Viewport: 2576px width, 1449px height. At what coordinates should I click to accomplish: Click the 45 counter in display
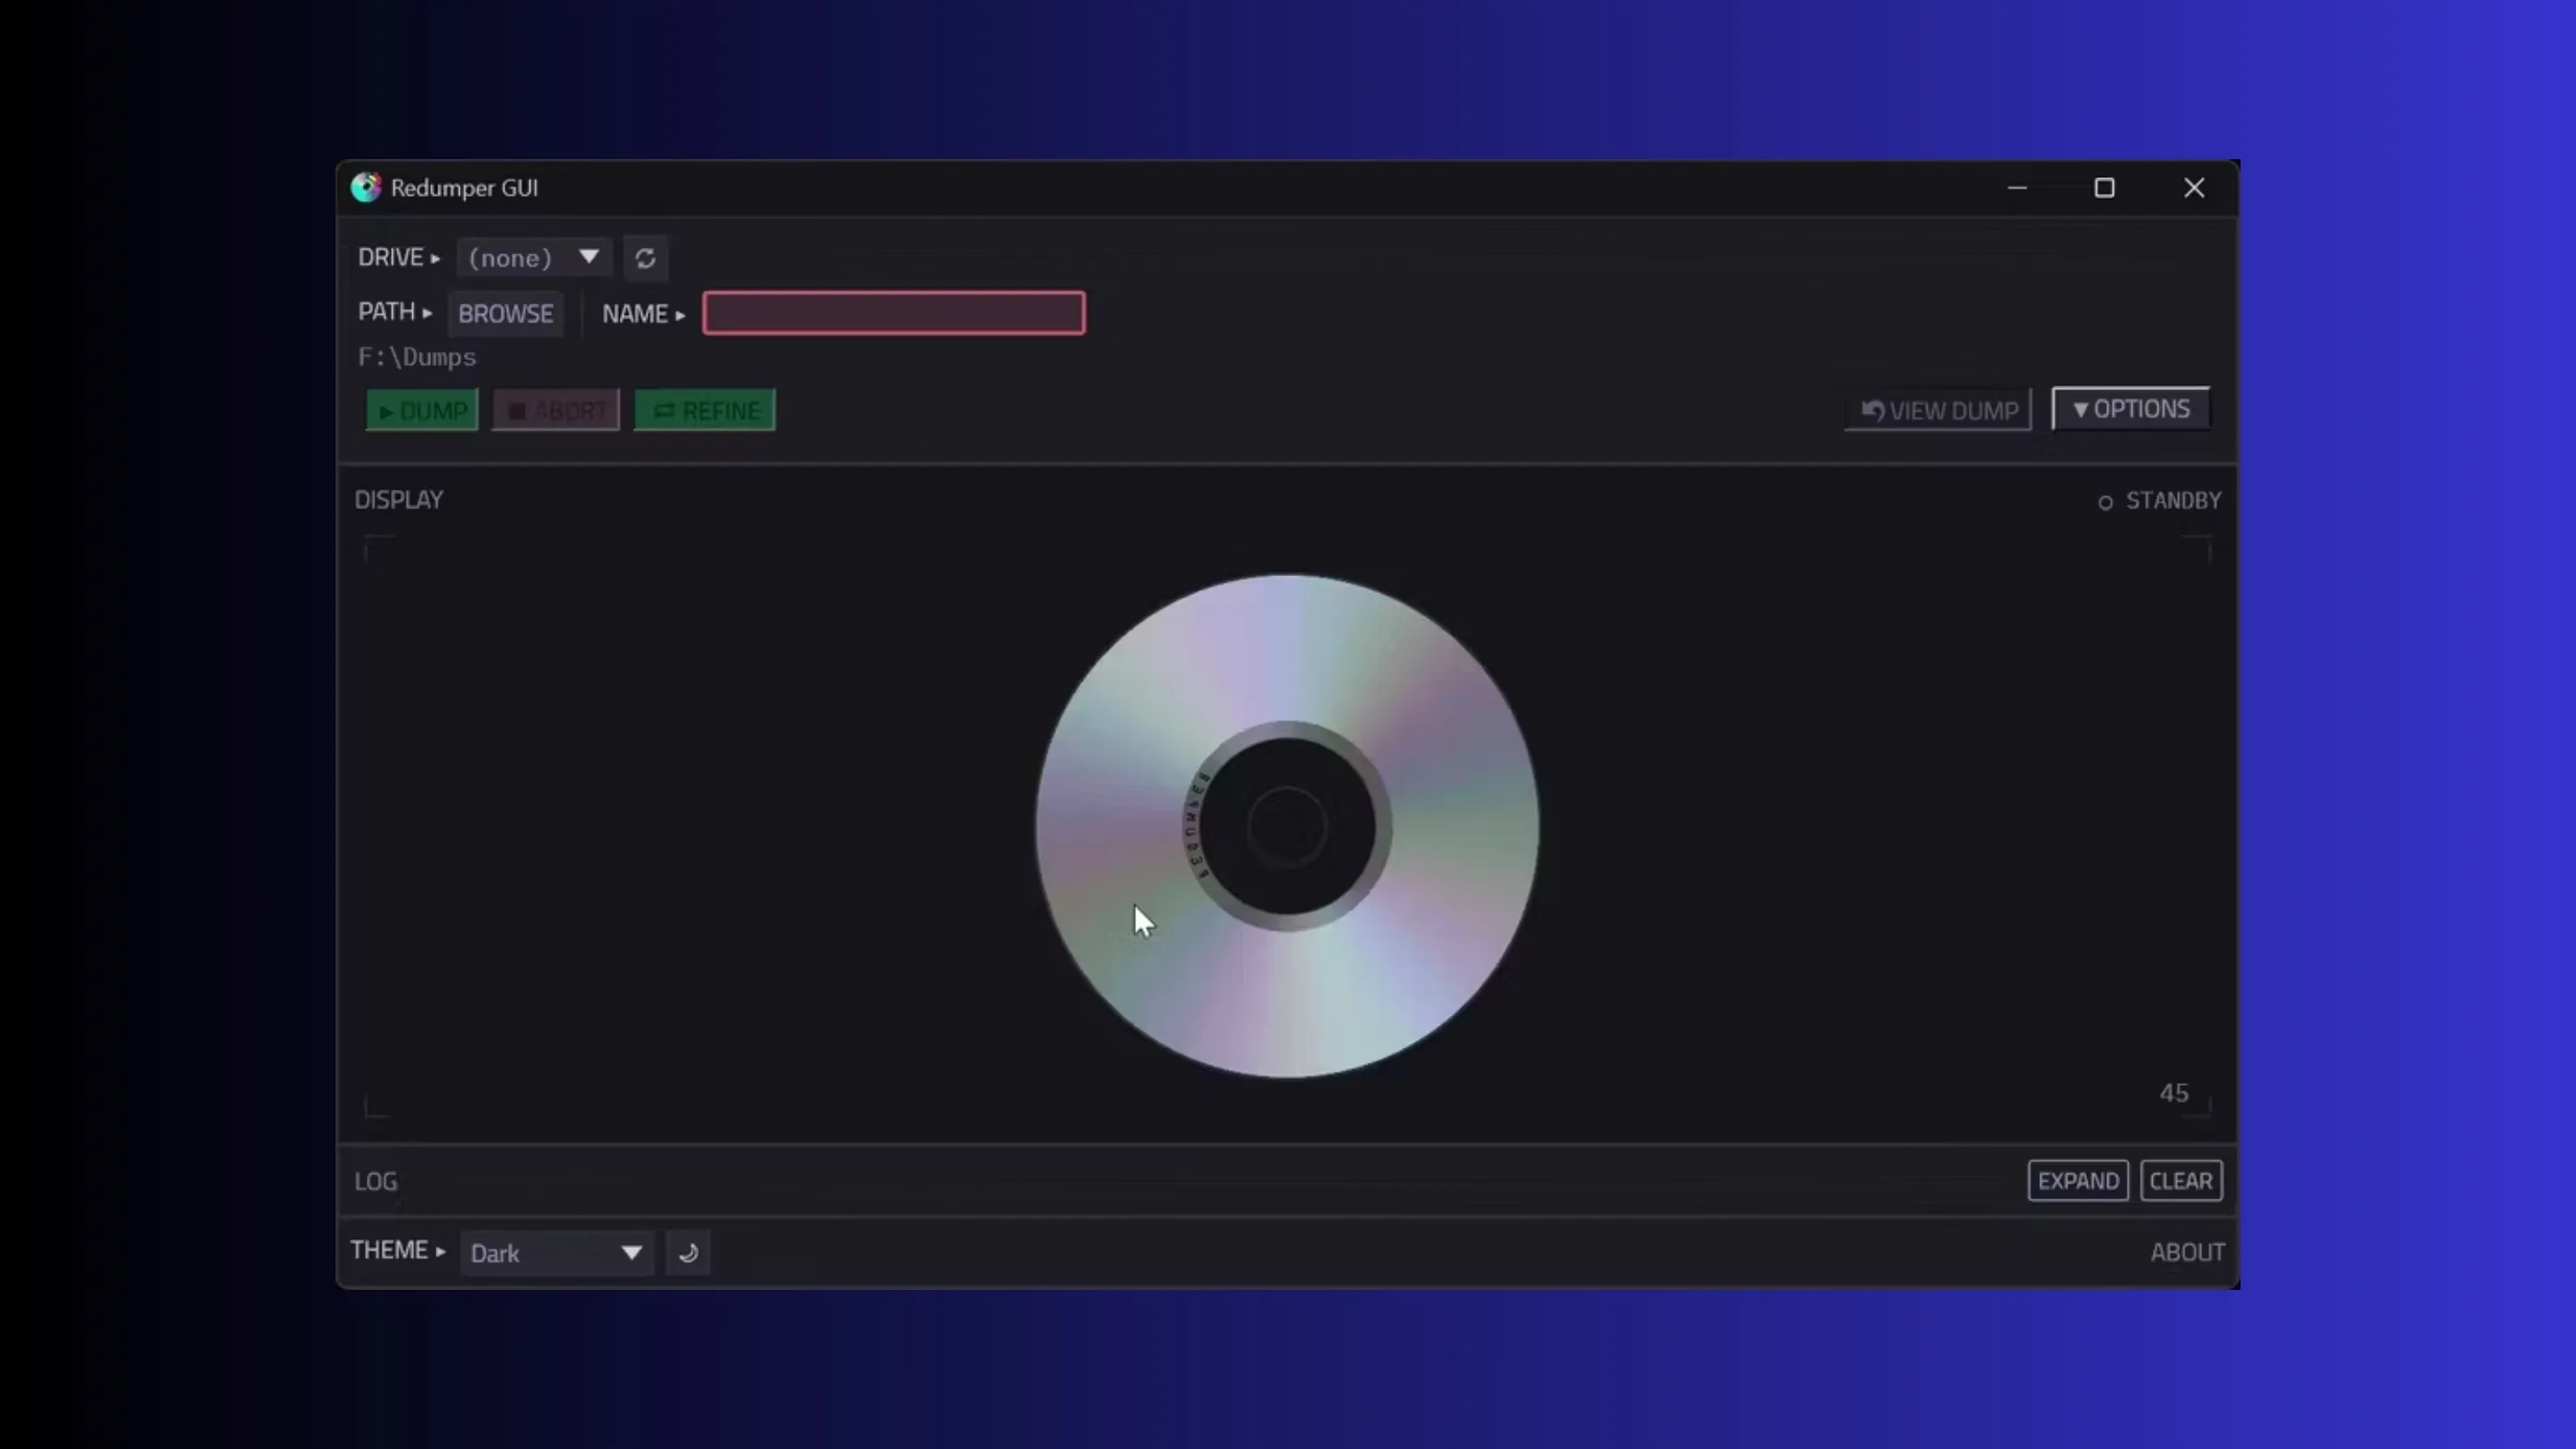(x=2173, y=1092)
